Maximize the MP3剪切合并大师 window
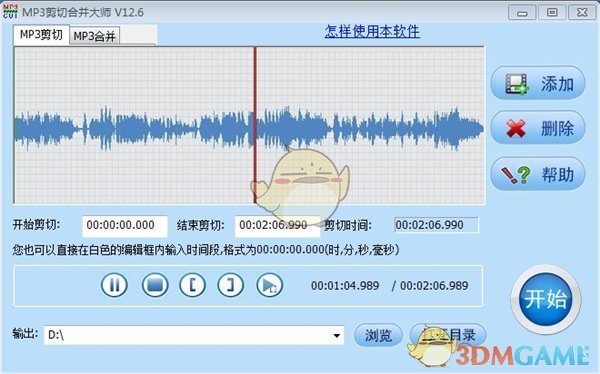The height and width of the screenshot is (374, 600). [x=552, y=13]
